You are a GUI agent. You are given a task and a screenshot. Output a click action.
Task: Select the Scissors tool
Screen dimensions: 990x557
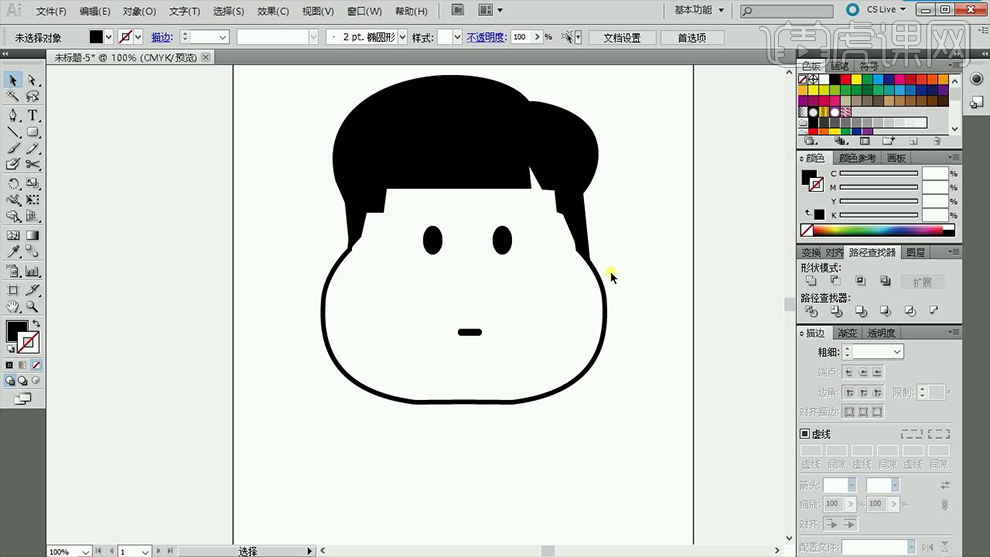coord(32,164)
